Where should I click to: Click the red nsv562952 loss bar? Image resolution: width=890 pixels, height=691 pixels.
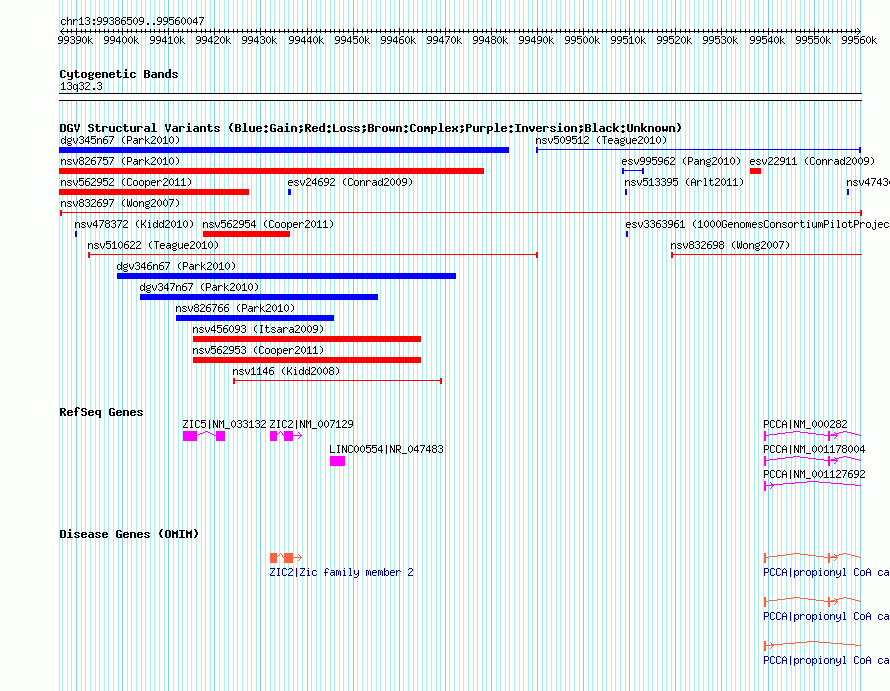tap(154, 192)
